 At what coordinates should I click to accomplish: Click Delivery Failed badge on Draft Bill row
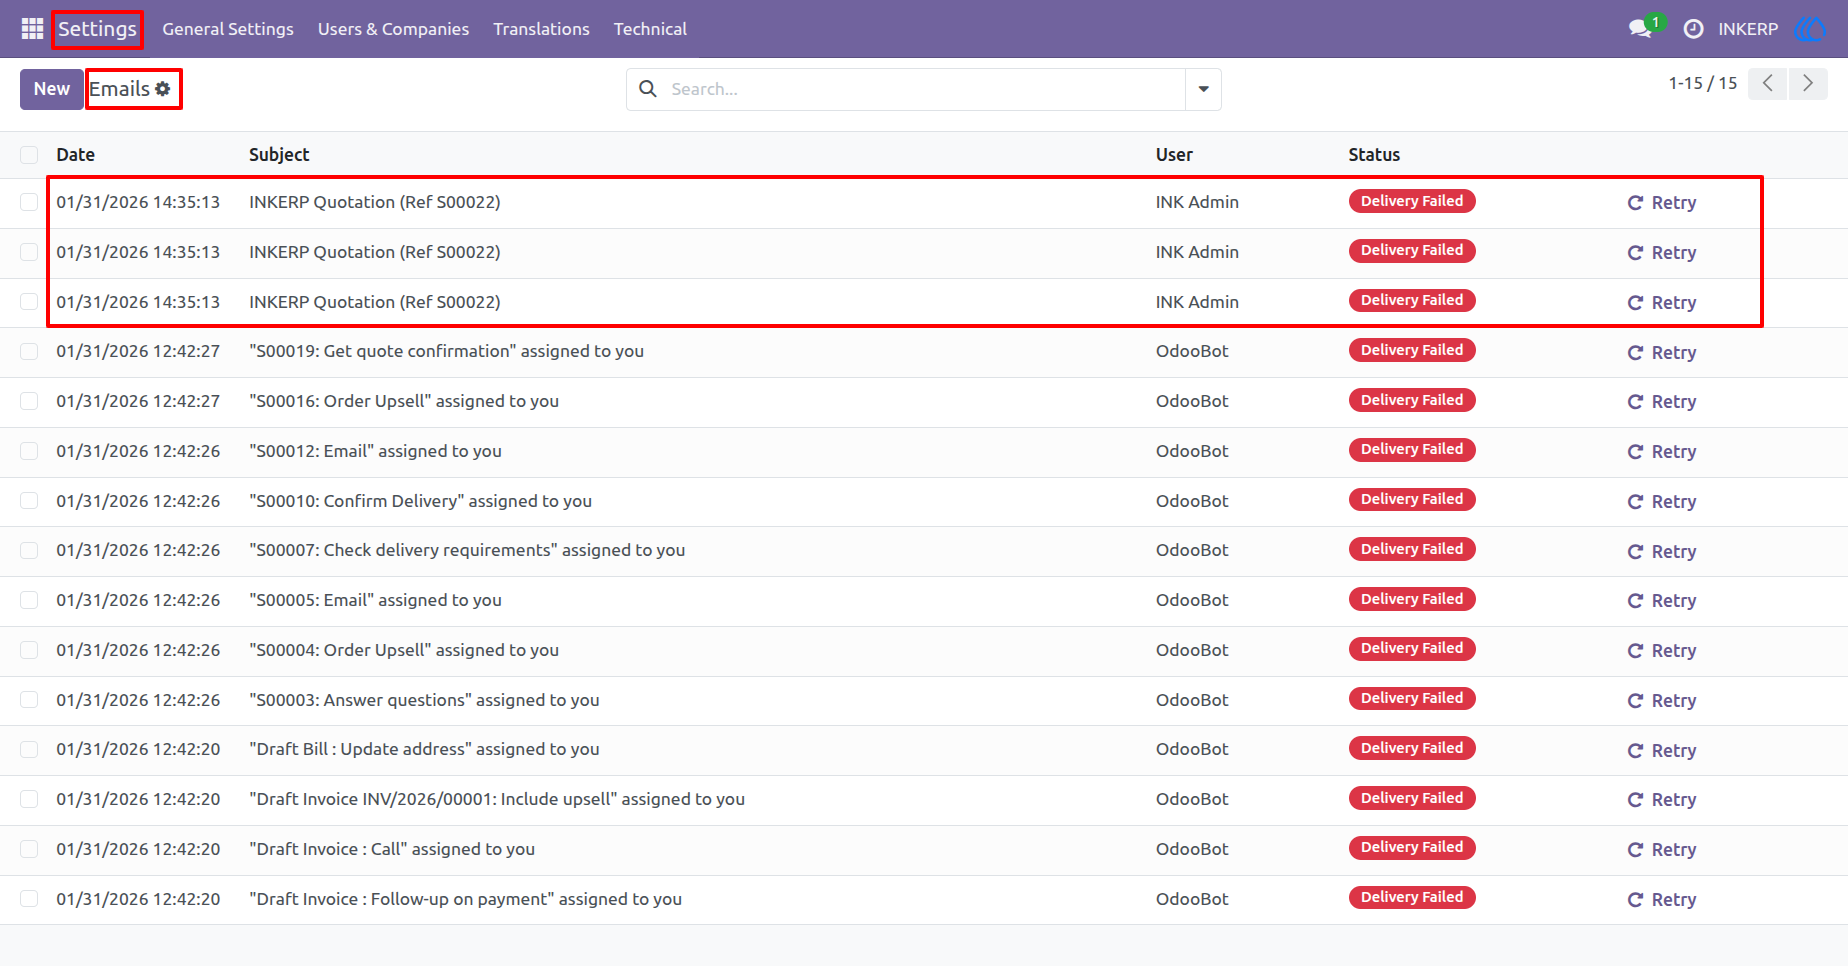point(1412,748)
